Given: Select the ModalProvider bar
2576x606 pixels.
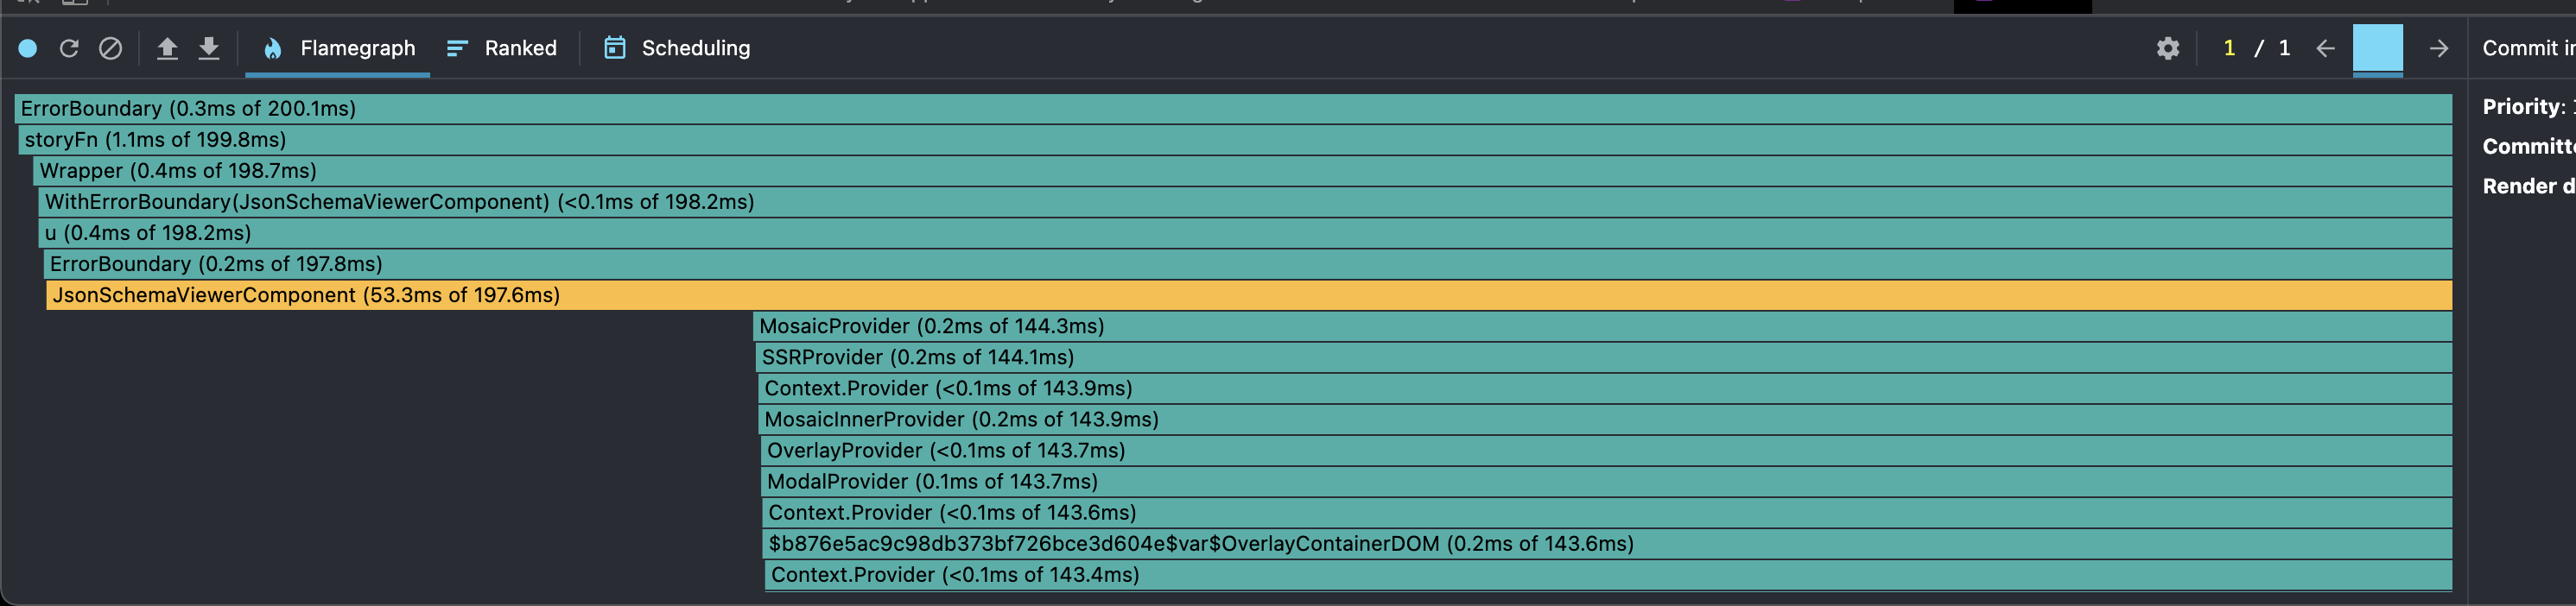Looking at the screenshot, I should click(x=1607, y=480).
